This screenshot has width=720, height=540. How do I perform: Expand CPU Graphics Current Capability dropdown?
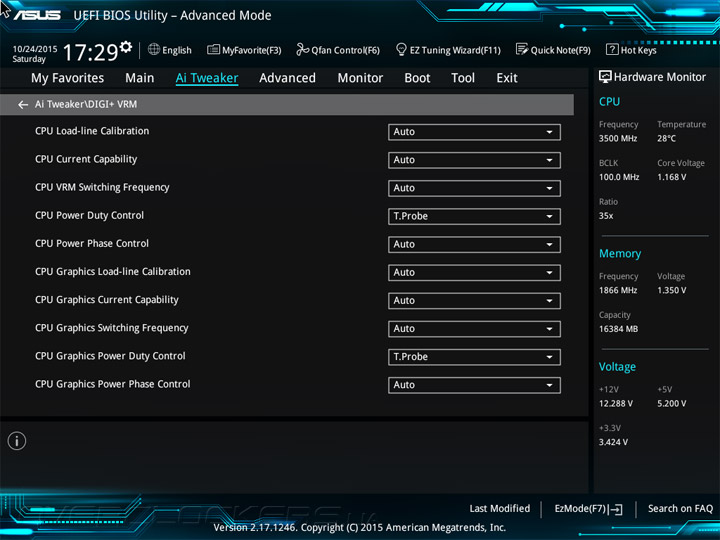(474, 301)
